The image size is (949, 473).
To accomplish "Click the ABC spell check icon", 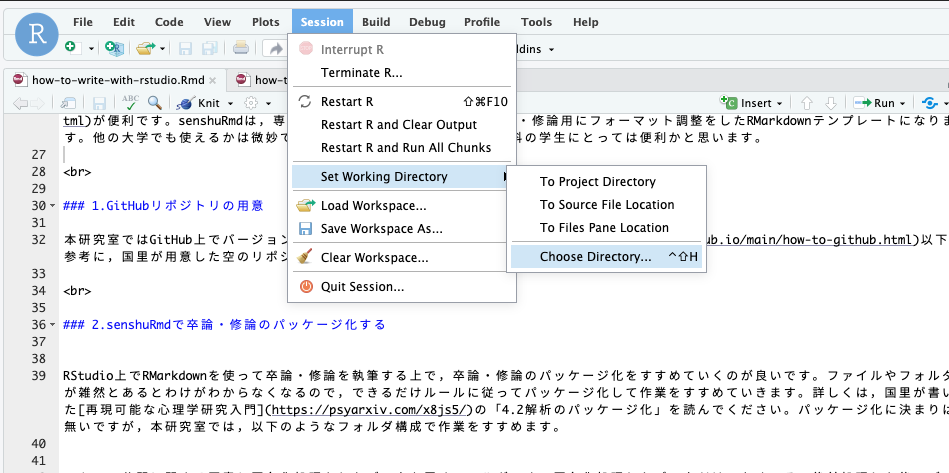I will [x=130, y=102].
